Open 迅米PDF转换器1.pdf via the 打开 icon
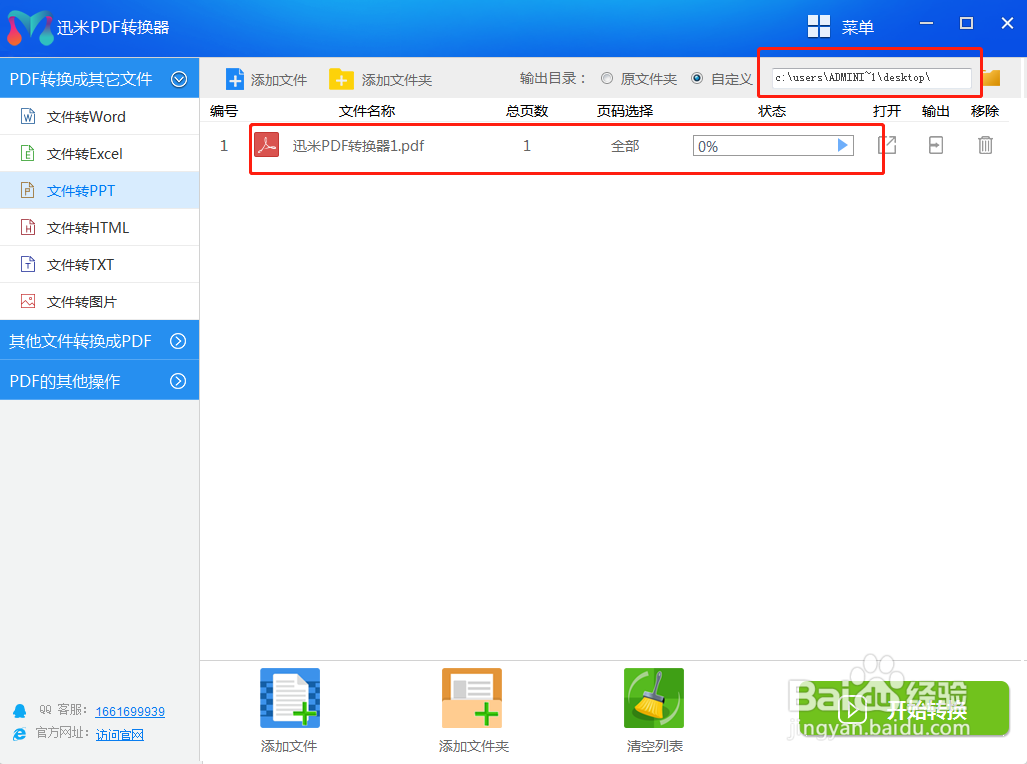This screenshot has width=1027, height=764. (x=886, y=145)
